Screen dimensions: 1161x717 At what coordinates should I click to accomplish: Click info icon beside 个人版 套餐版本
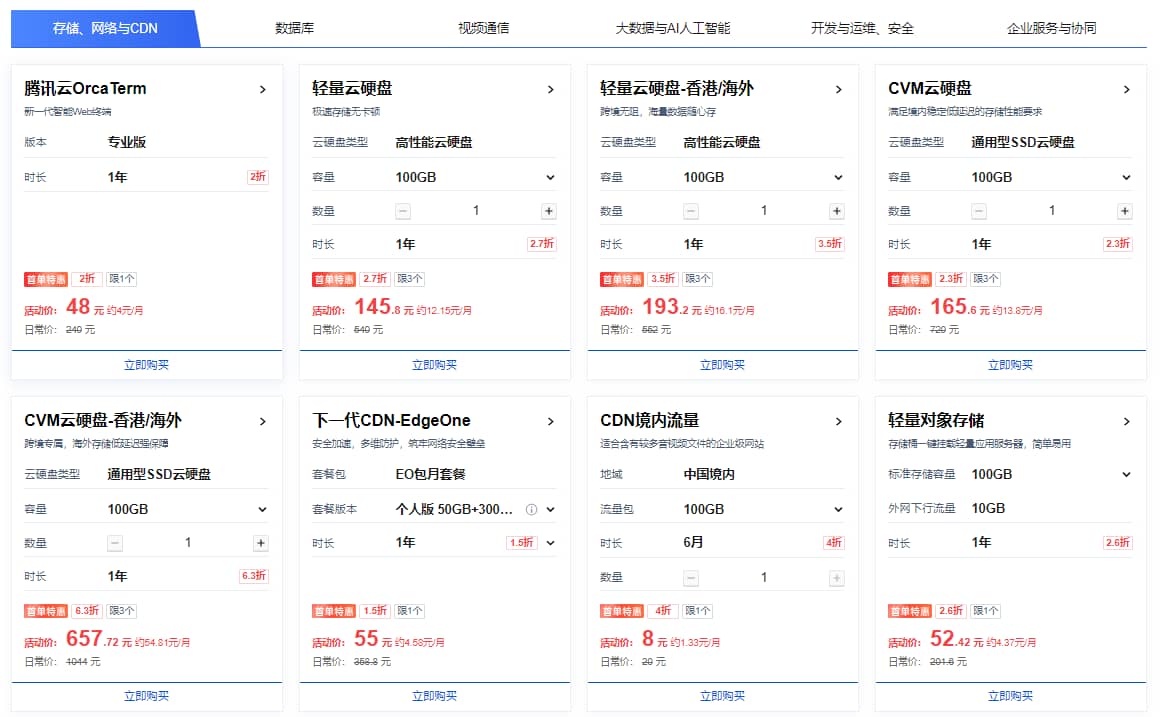point(531,509)
